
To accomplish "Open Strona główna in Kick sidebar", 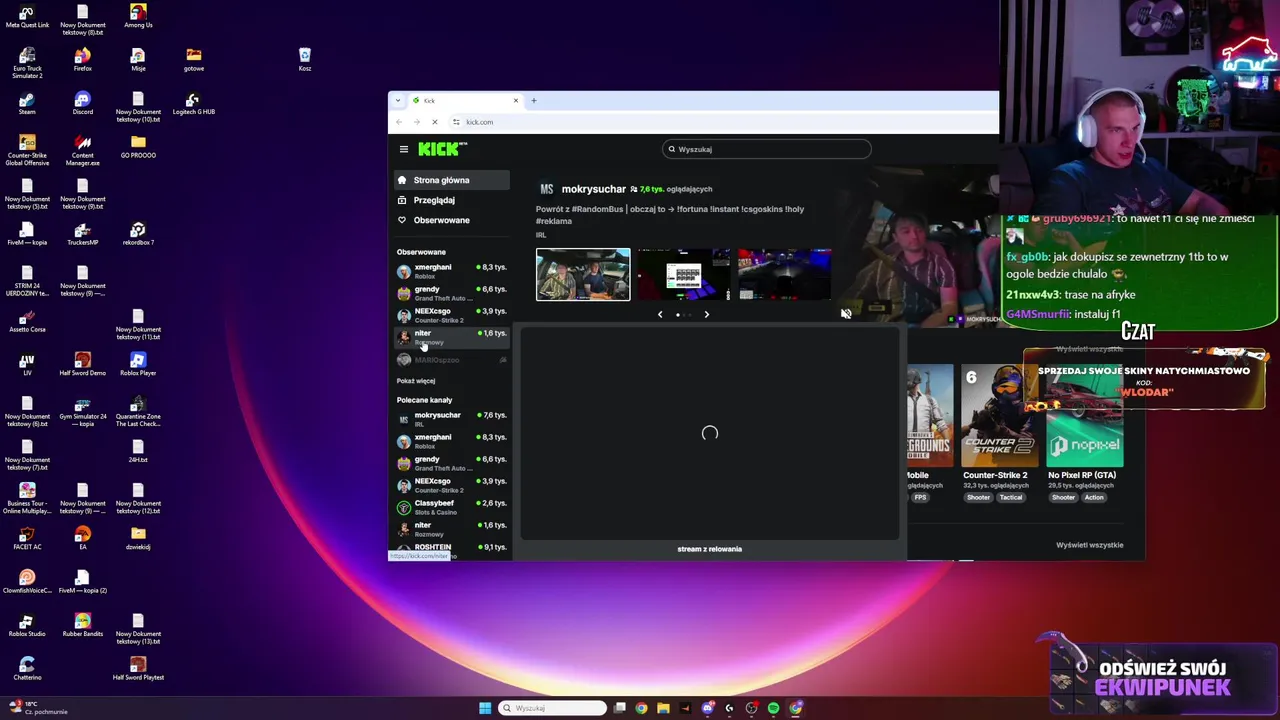I will 451,180.
